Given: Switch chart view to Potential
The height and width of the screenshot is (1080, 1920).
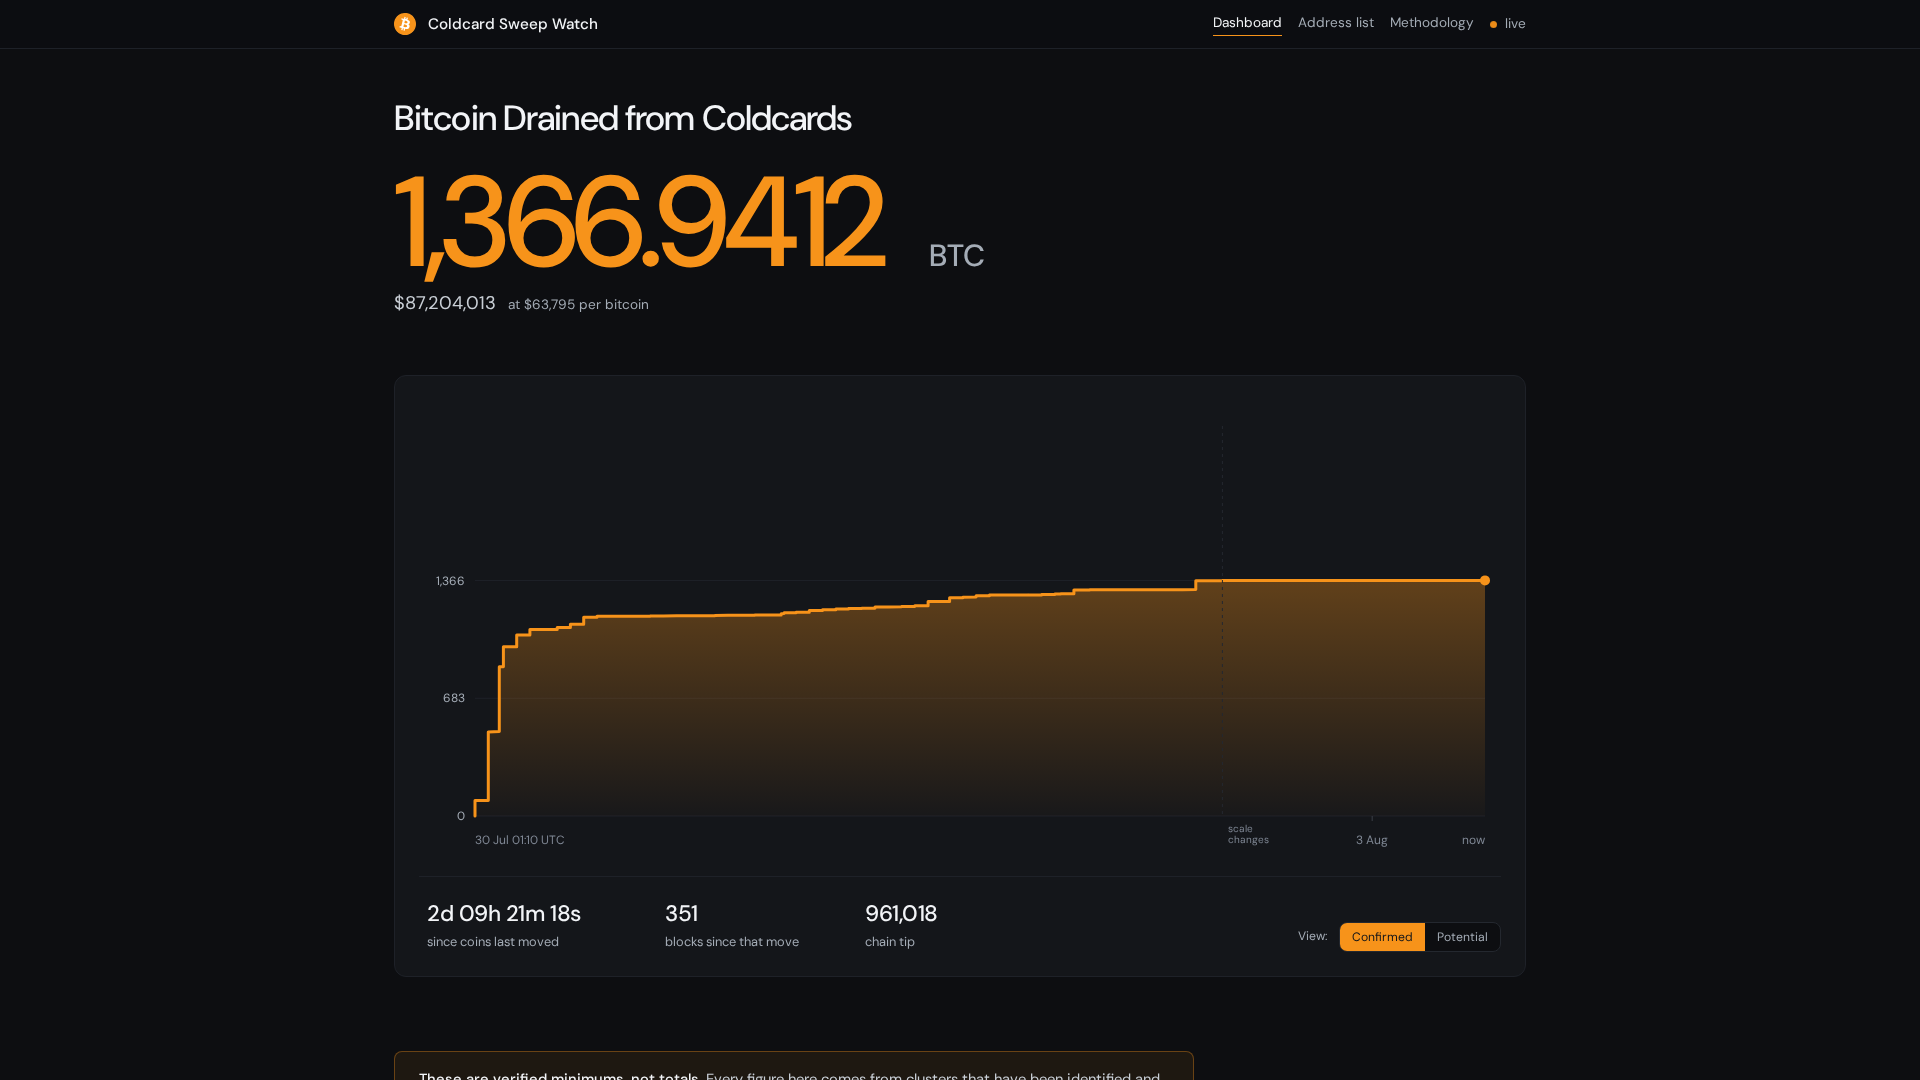Looking at the screenshot, I should 1462,937.
